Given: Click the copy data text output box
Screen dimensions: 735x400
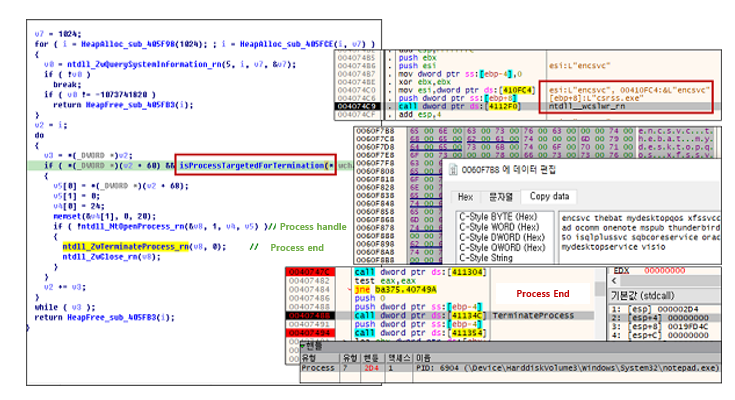Looking at the screenshot, I should pyautogui.click(x=639, y=237).
